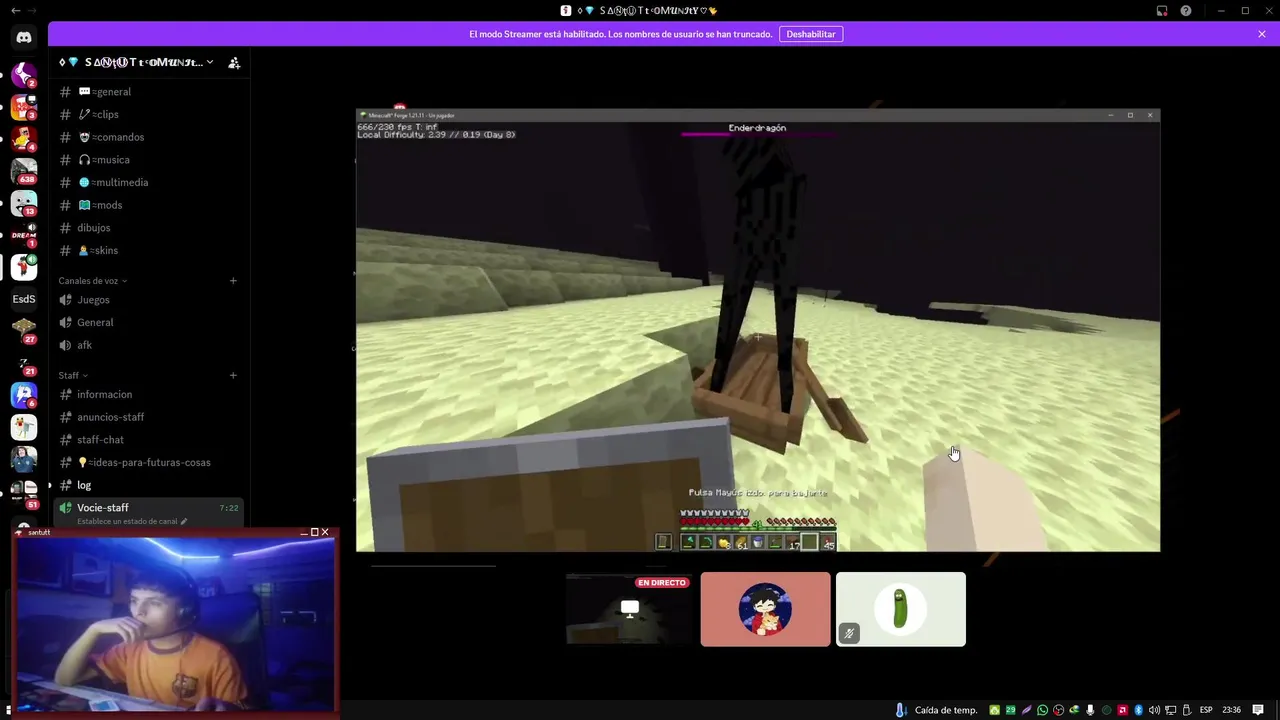The image size is (1280, 720).
Task: Open blue P server icon with badge 6
Action: pyautogui.click(x=24, y=395)
